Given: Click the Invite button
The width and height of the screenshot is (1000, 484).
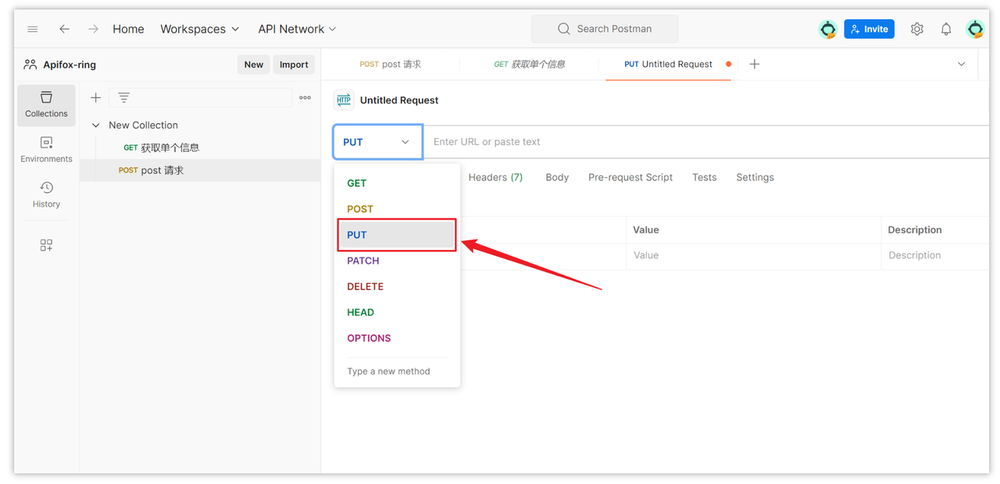Looking at the screenshot, I should pos(868,29).
